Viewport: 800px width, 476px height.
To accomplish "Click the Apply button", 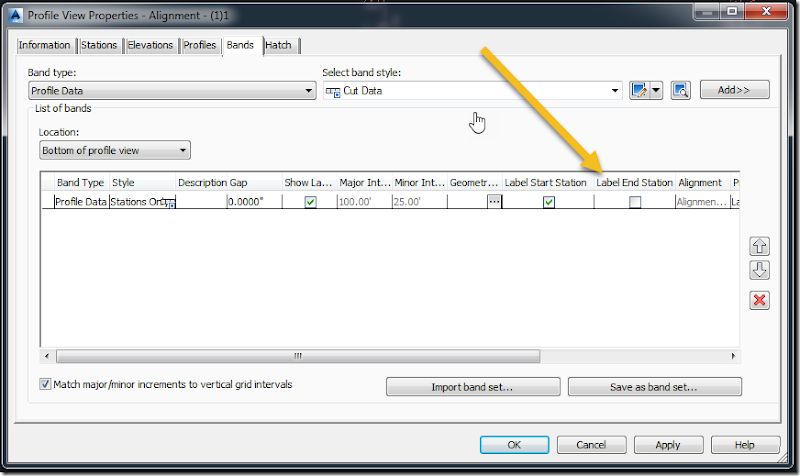I will tap(668, 444).
